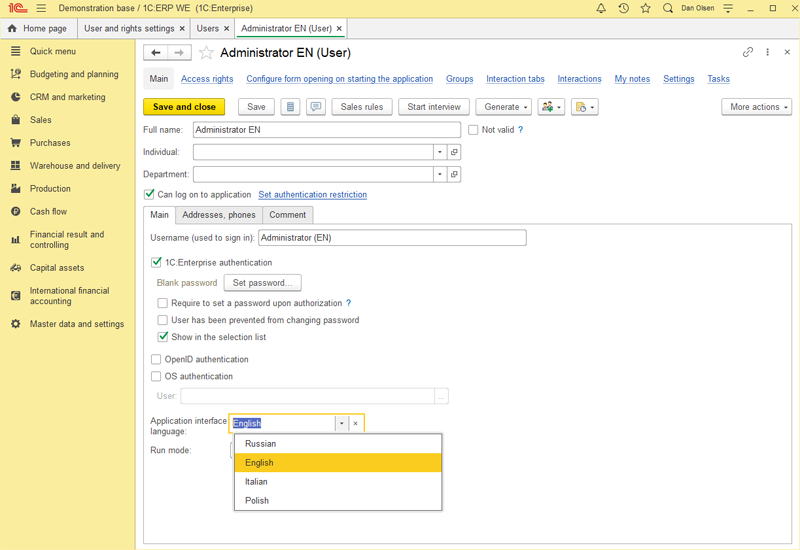Image resolution: width=800 pixels, height=550 pixels.
Task: Enable OpenID authentication checkbox
Action: coord(156,359)
